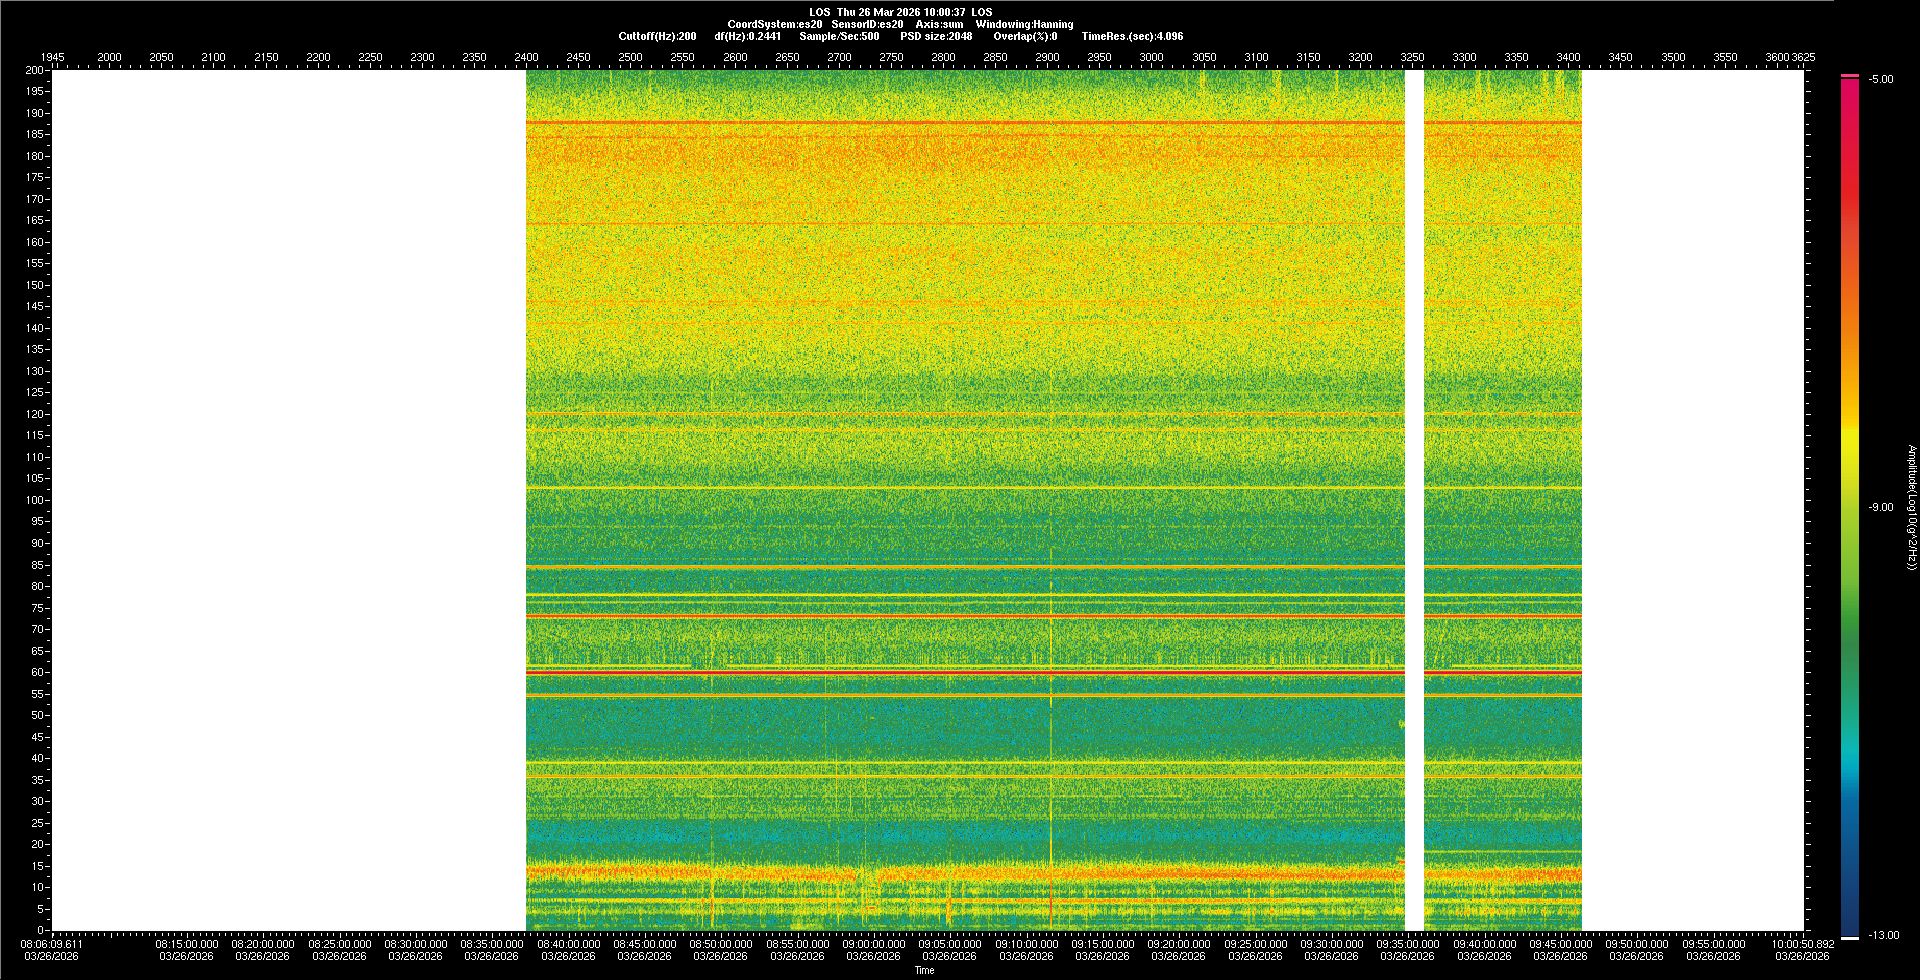1920x980 pixels.
Task: Click the TimeRes.(sec):4.096 header value
Action: pyautogui.click(x=1132, y=36)
